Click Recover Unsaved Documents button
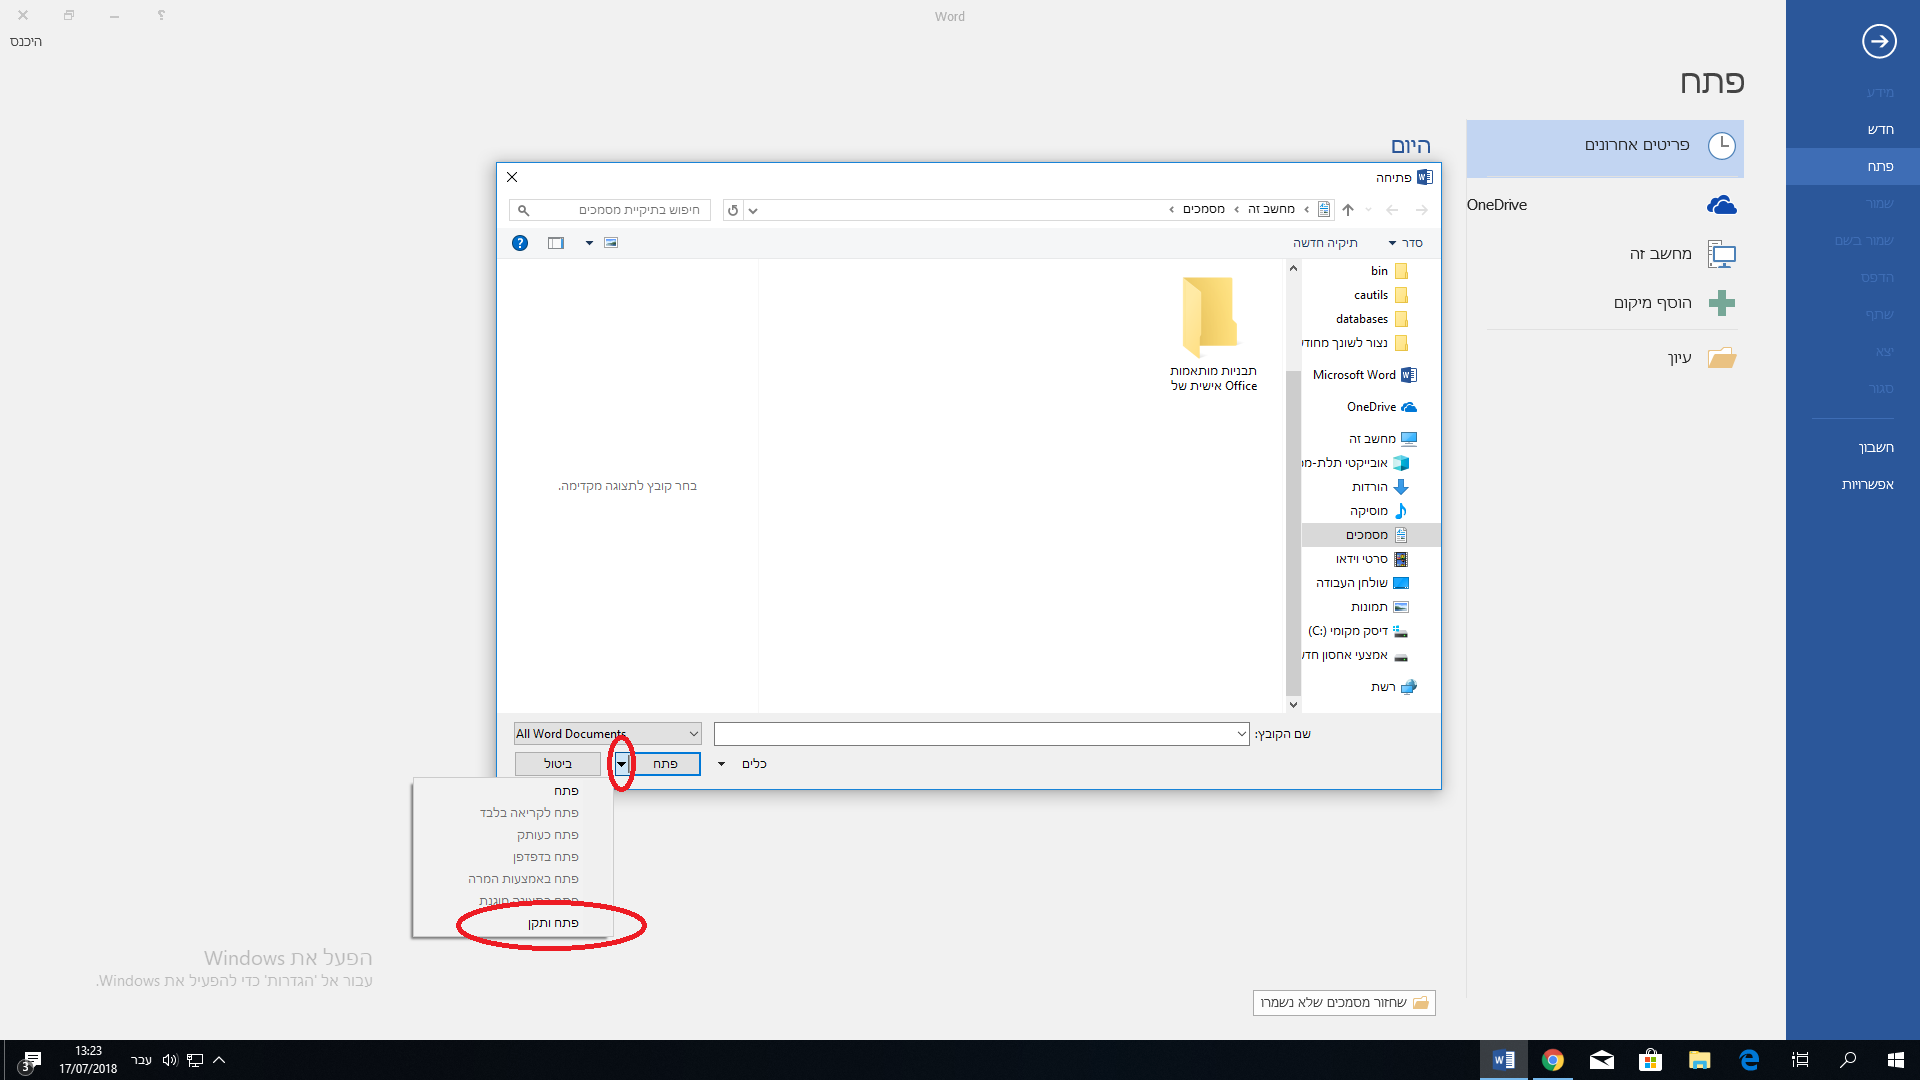The image size is (1920, 1080). pos(1343,1003)
